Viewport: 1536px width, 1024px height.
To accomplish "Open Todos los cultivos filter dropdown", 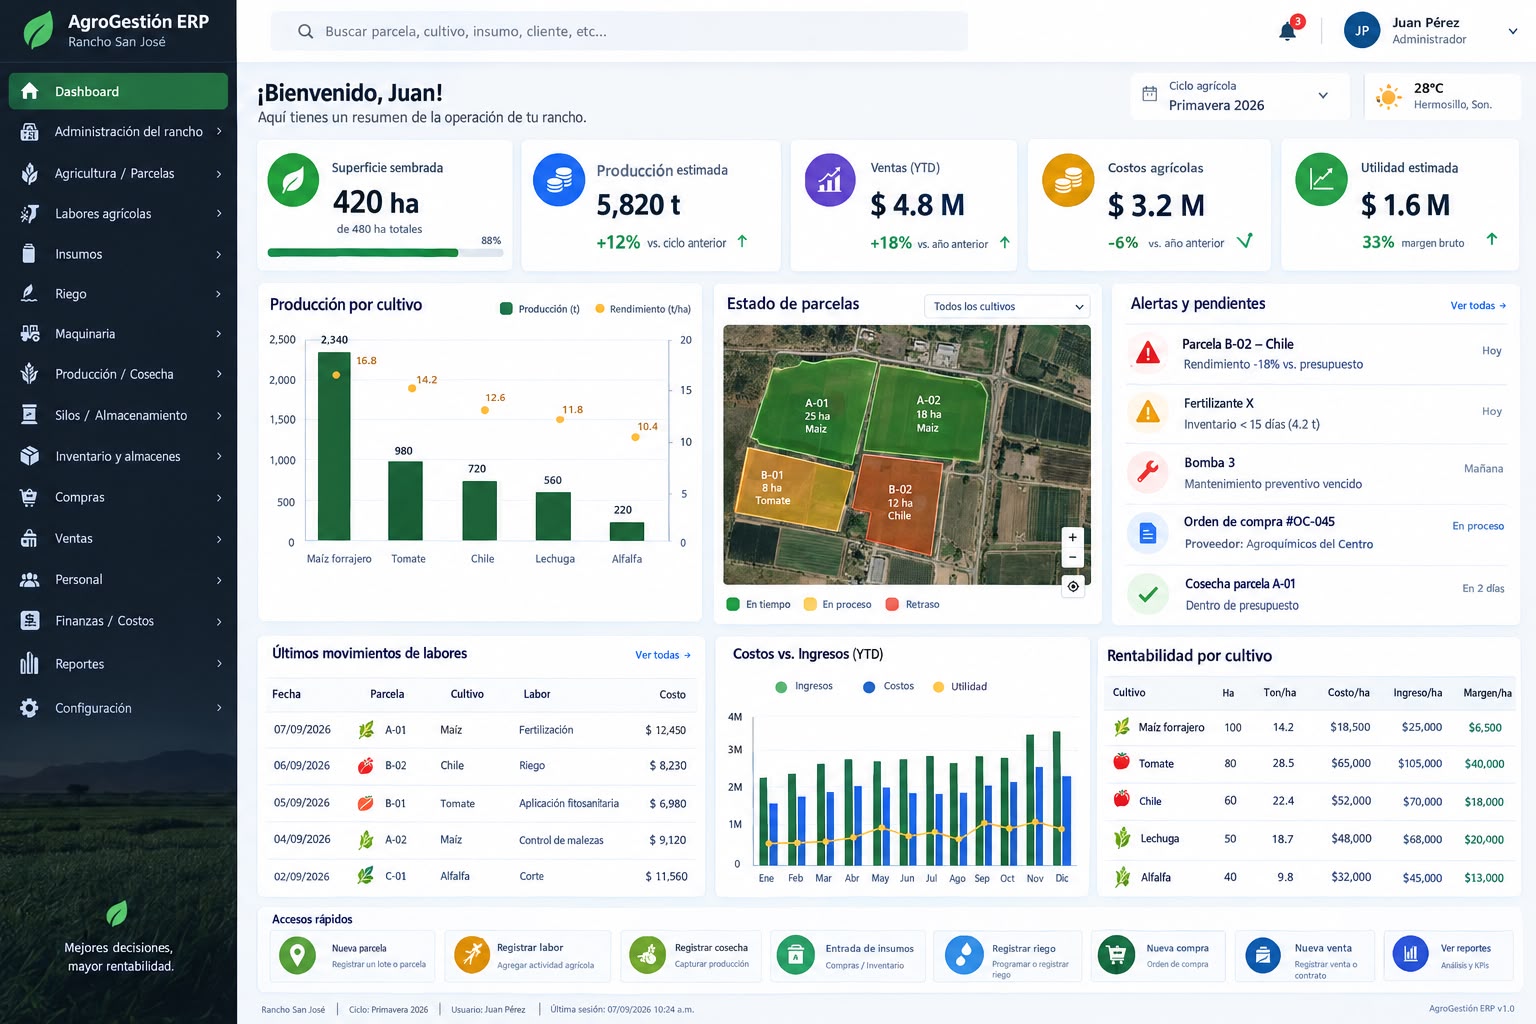I will [x=1007, y=306].
